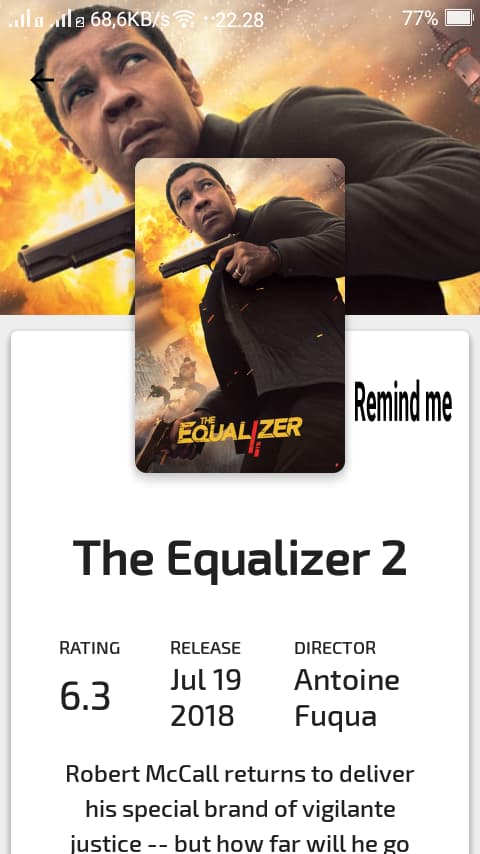Tap the 77% battery percentage text
The width and height of the screenshot is (480, 854).
[420, 19]
